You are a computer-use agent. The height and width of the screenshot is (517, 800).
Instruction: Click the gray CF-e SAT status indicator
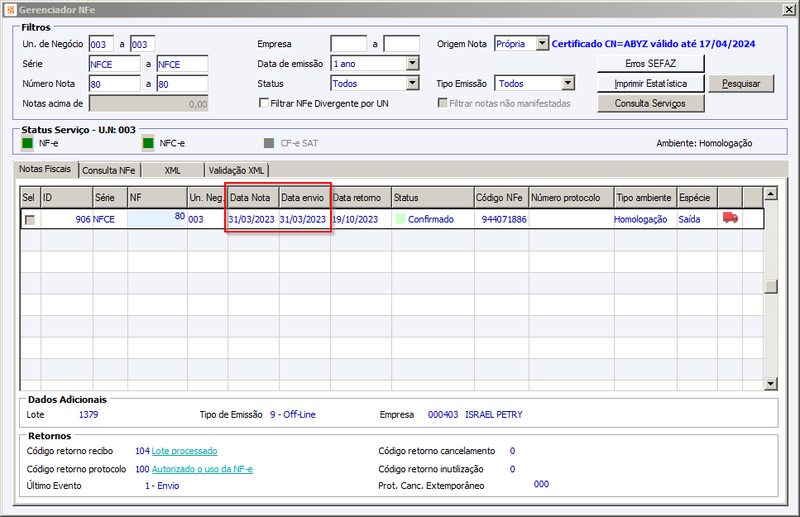(269, 143)
